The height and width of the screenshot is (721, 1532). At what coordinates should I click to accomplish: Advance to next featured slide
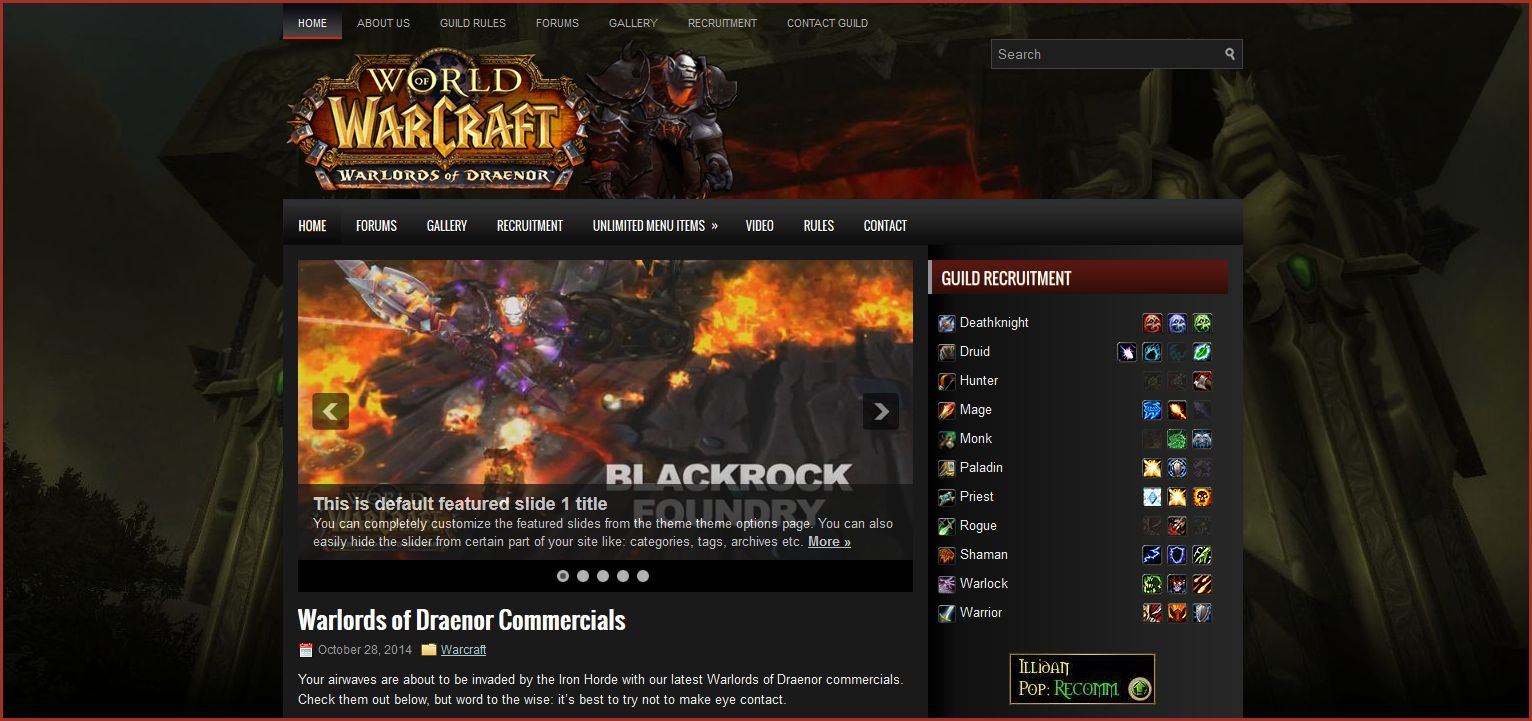[881, 411]
